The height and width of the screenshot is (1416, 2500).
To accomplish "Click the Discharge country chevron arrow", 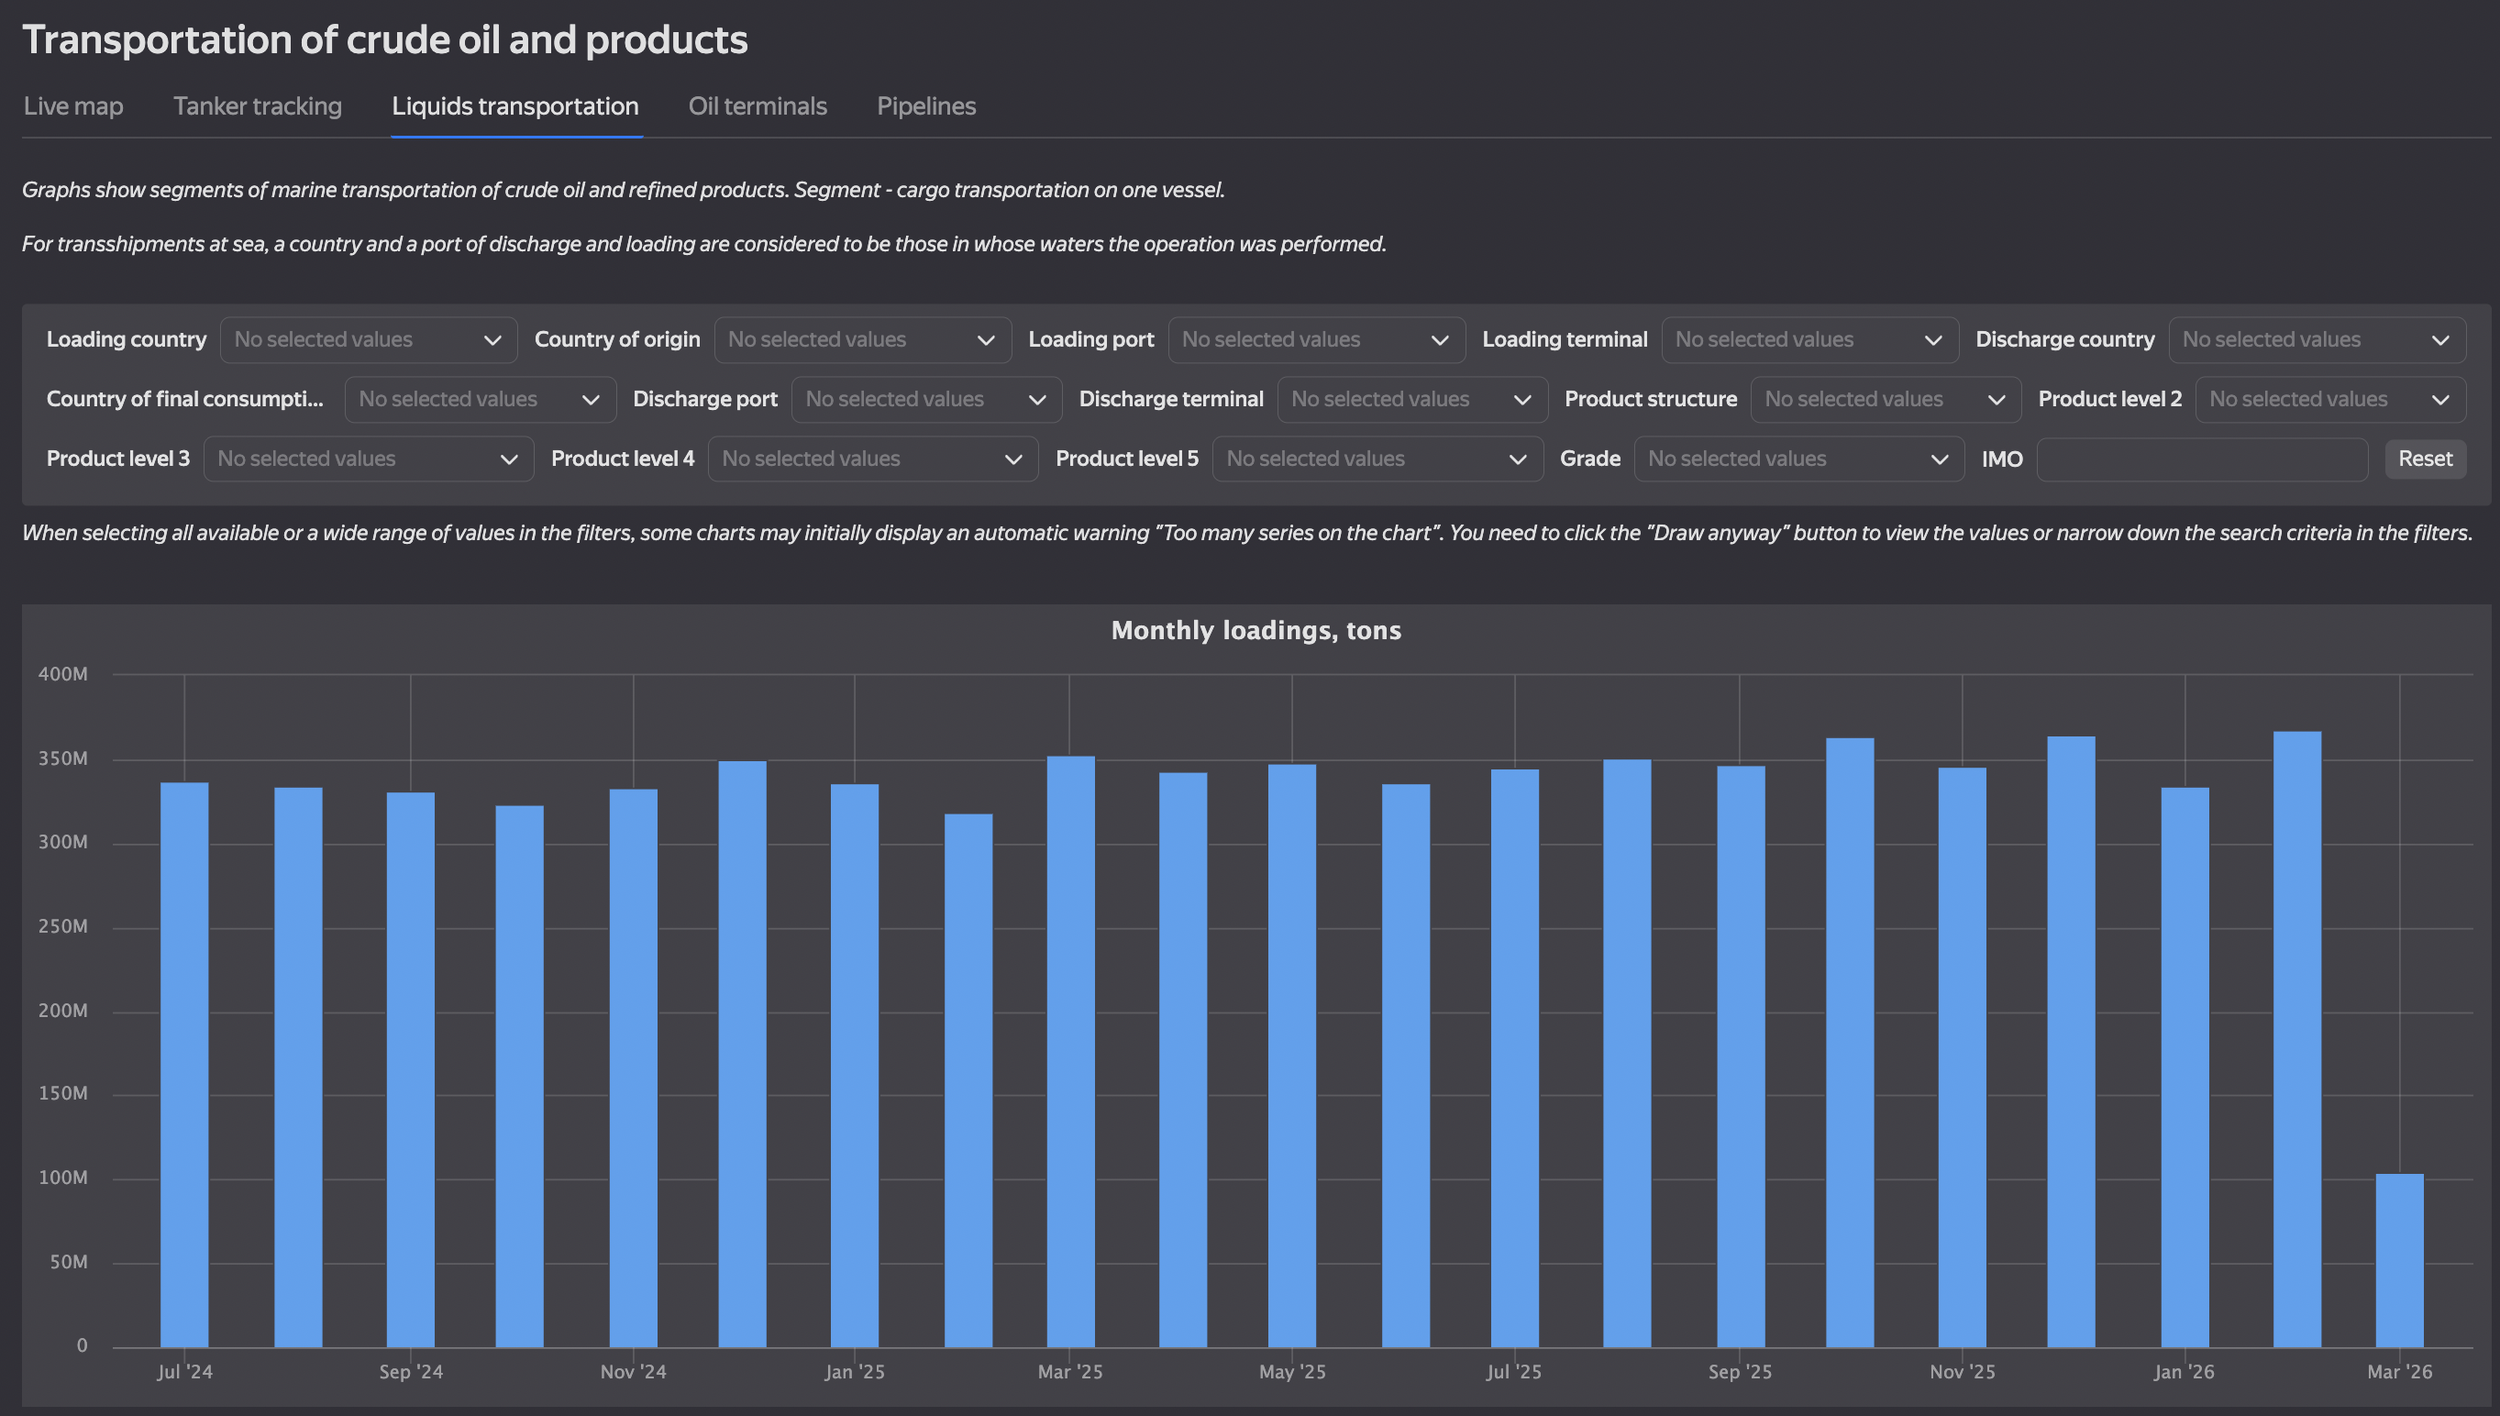I will pyautogui.click(x=2439, y=341).
